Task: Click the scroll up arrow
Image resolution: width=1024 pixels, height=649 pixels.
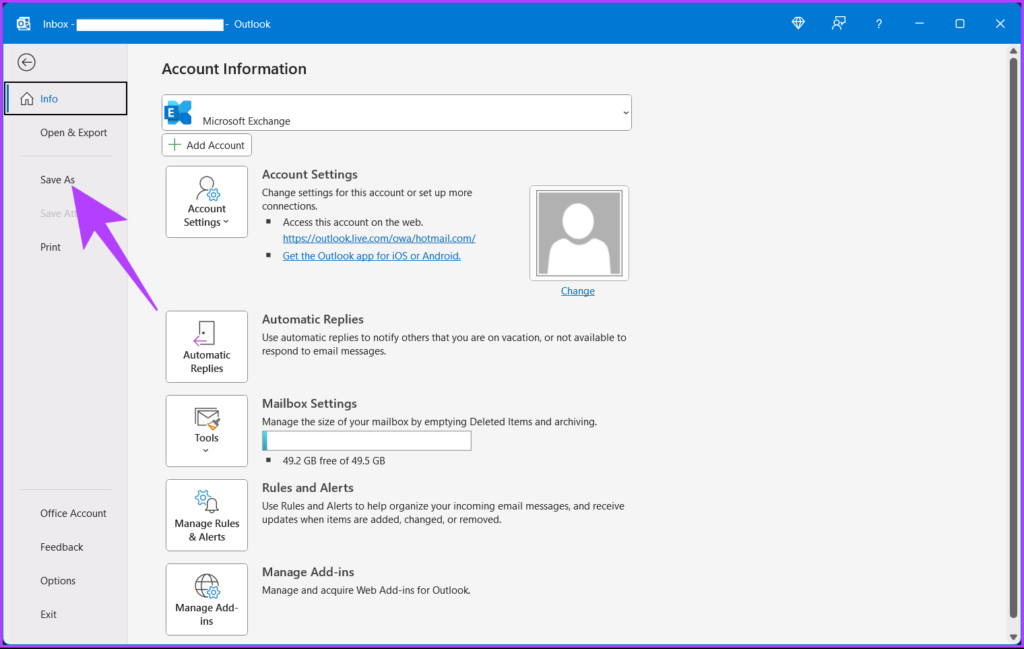Action: click(x=1013, y=51)
